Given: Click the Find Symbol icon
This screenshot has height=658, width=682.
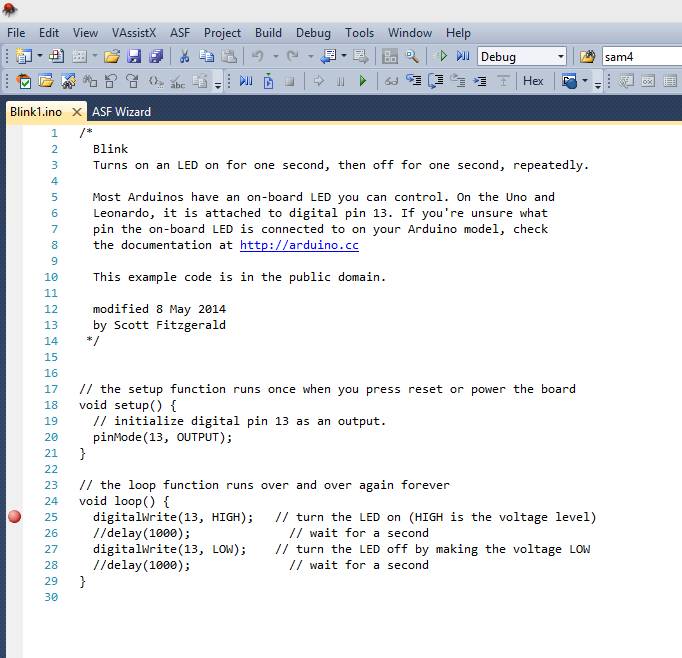Looking at the screenshot, I should click(68, 81).
